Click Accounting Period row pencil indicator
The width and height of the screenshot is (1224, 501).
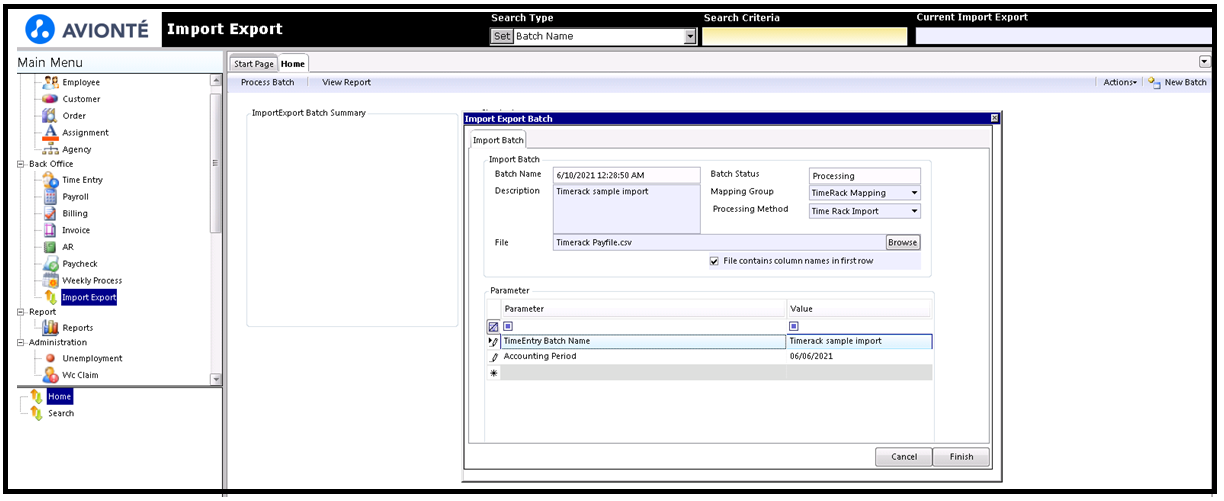[x=493, y=356]
